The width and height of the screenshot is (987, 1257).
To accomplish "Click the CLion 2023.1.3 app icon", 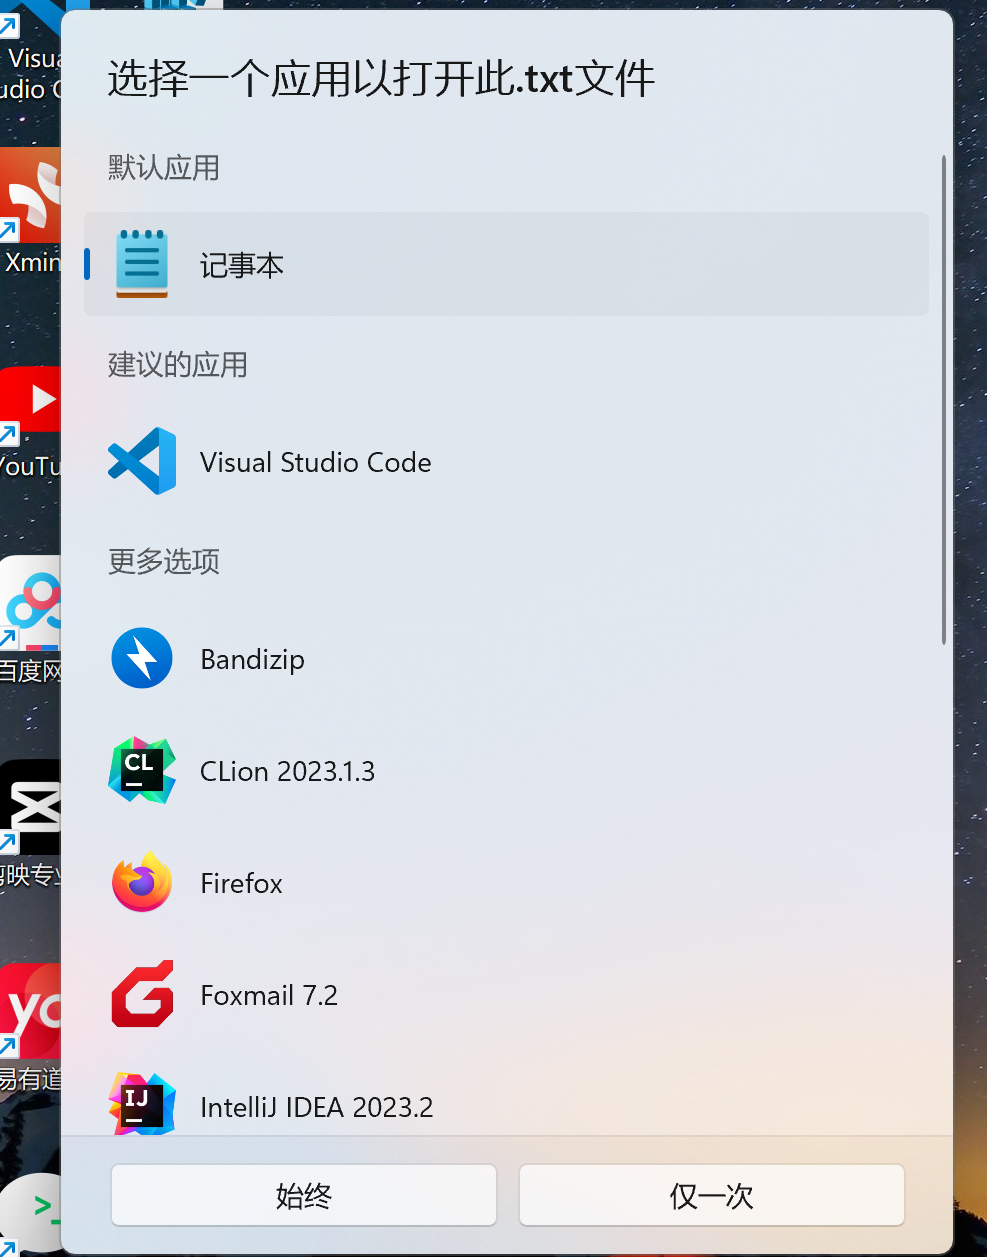I will coord(142,770).
